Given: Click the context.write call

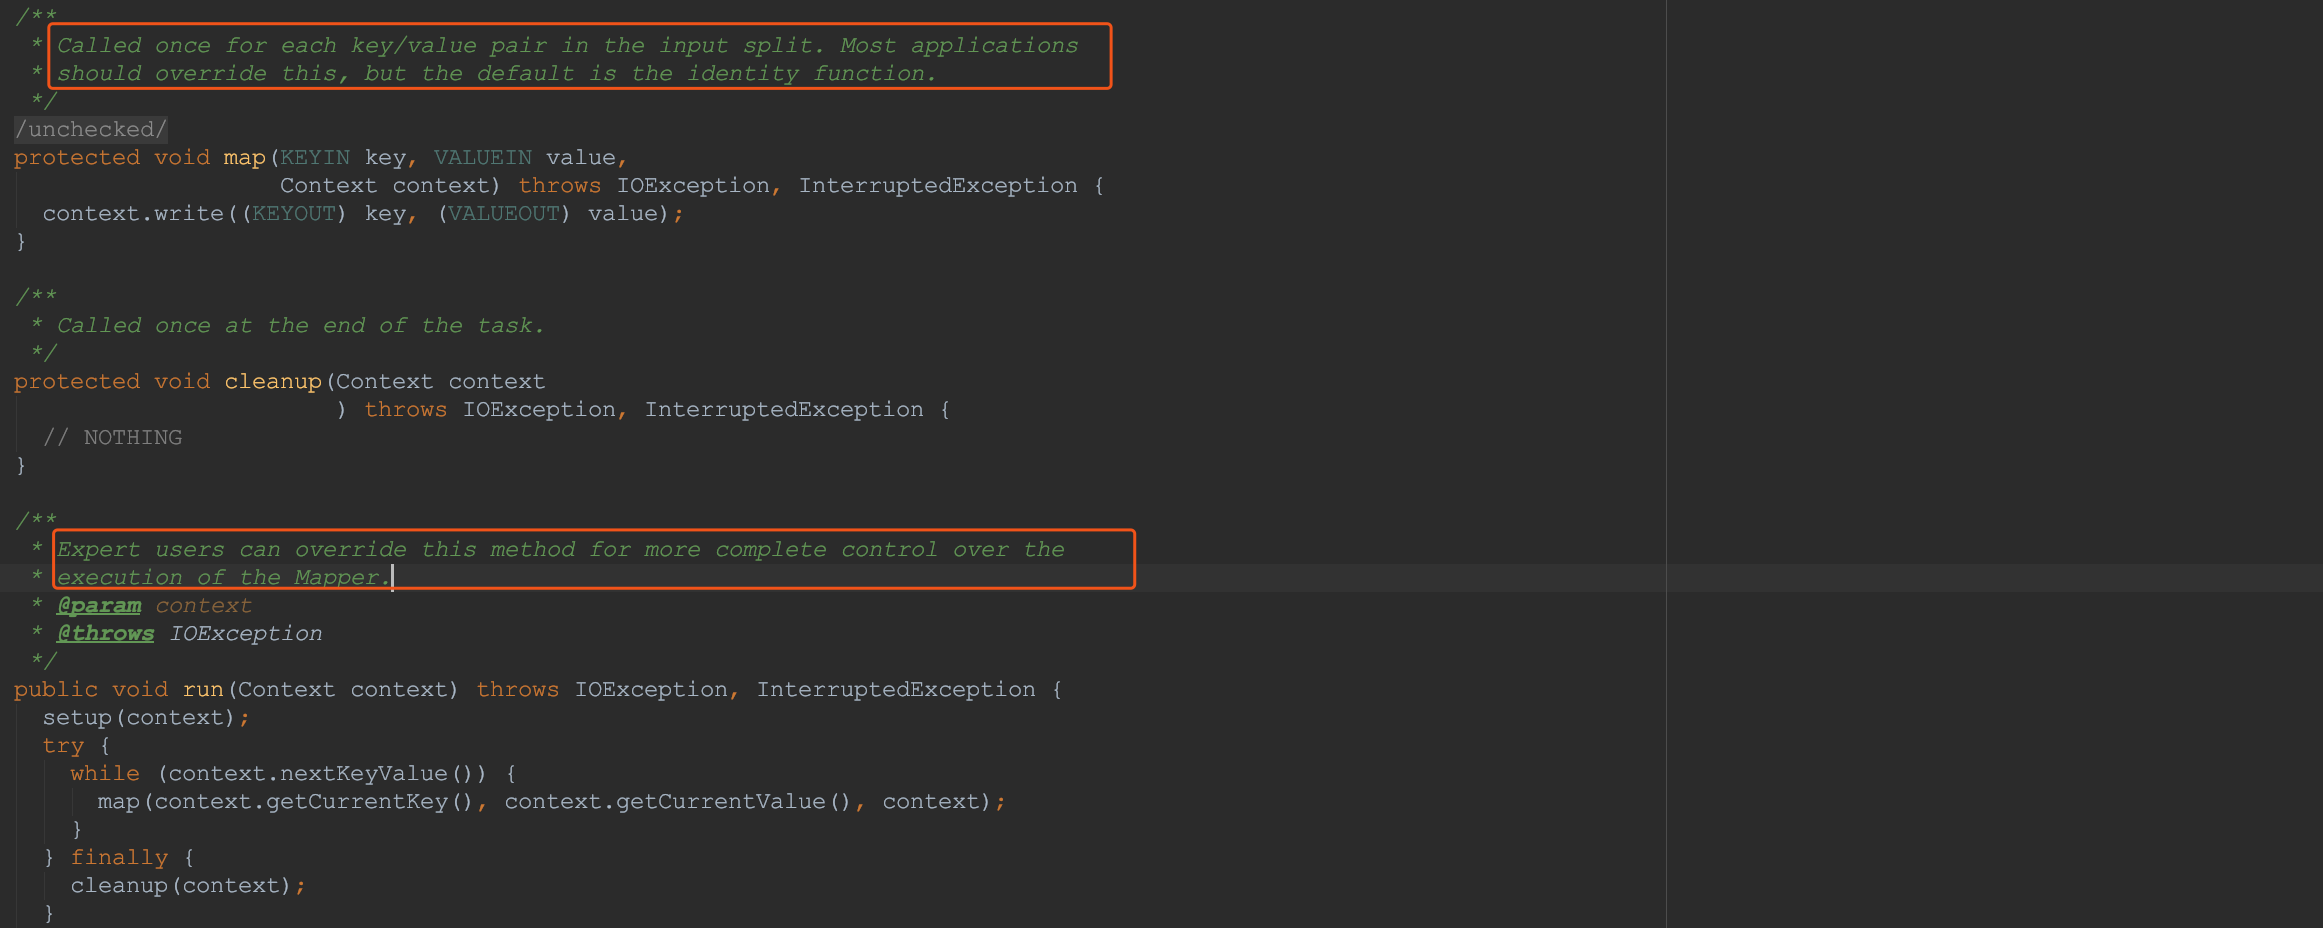Looking at the screenshot, I should (x=133, y=213).
